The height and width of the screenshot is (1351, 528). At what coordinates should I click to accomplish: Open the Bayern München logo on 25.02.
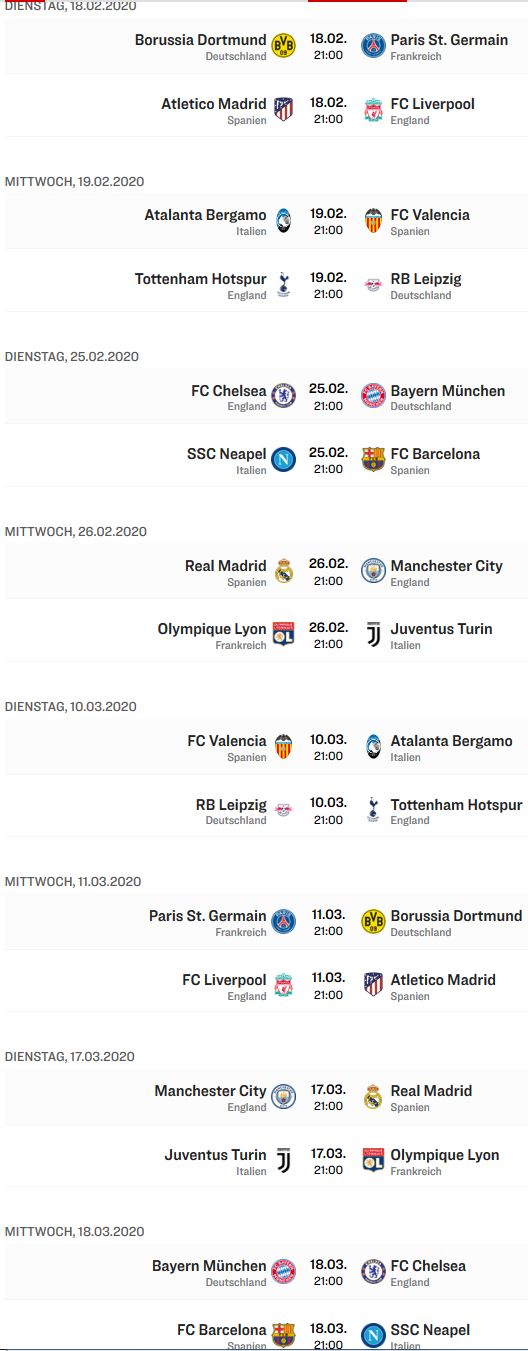pos(373,395)
